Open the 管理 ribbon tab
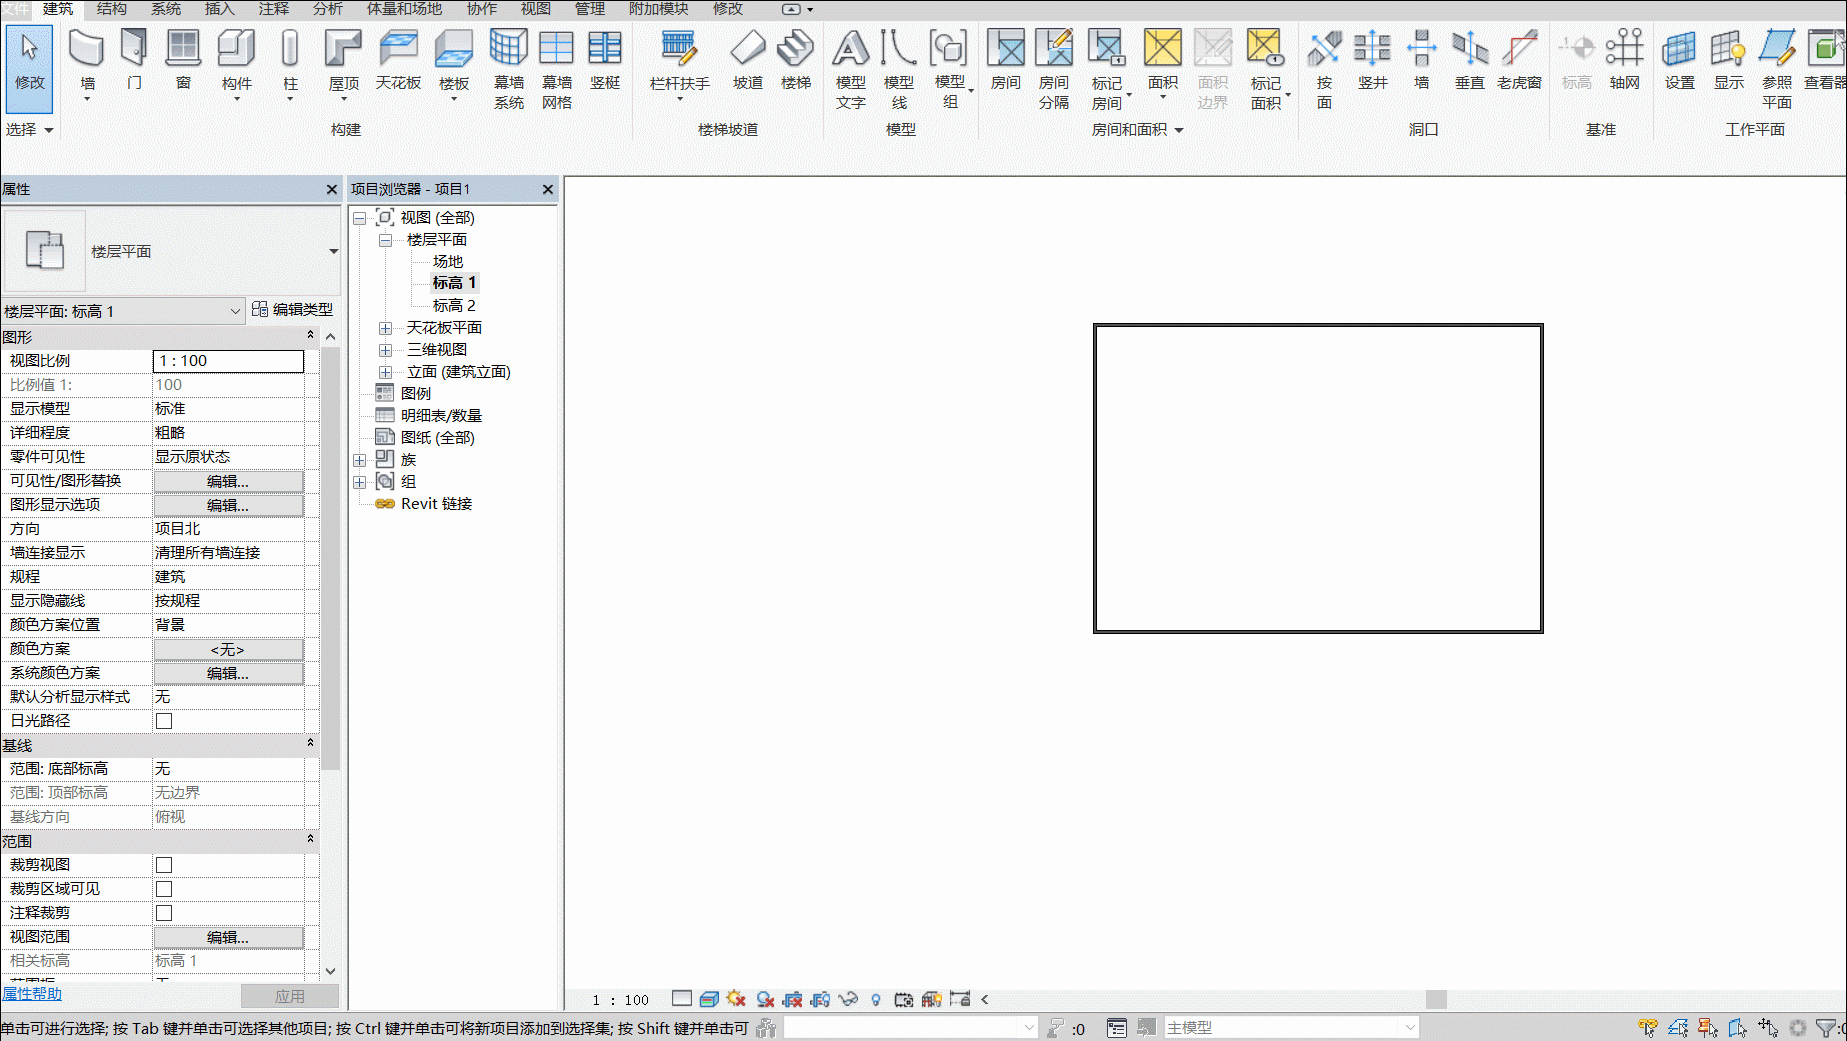This screenshot has height=1041, width=1847. (590, 9)
